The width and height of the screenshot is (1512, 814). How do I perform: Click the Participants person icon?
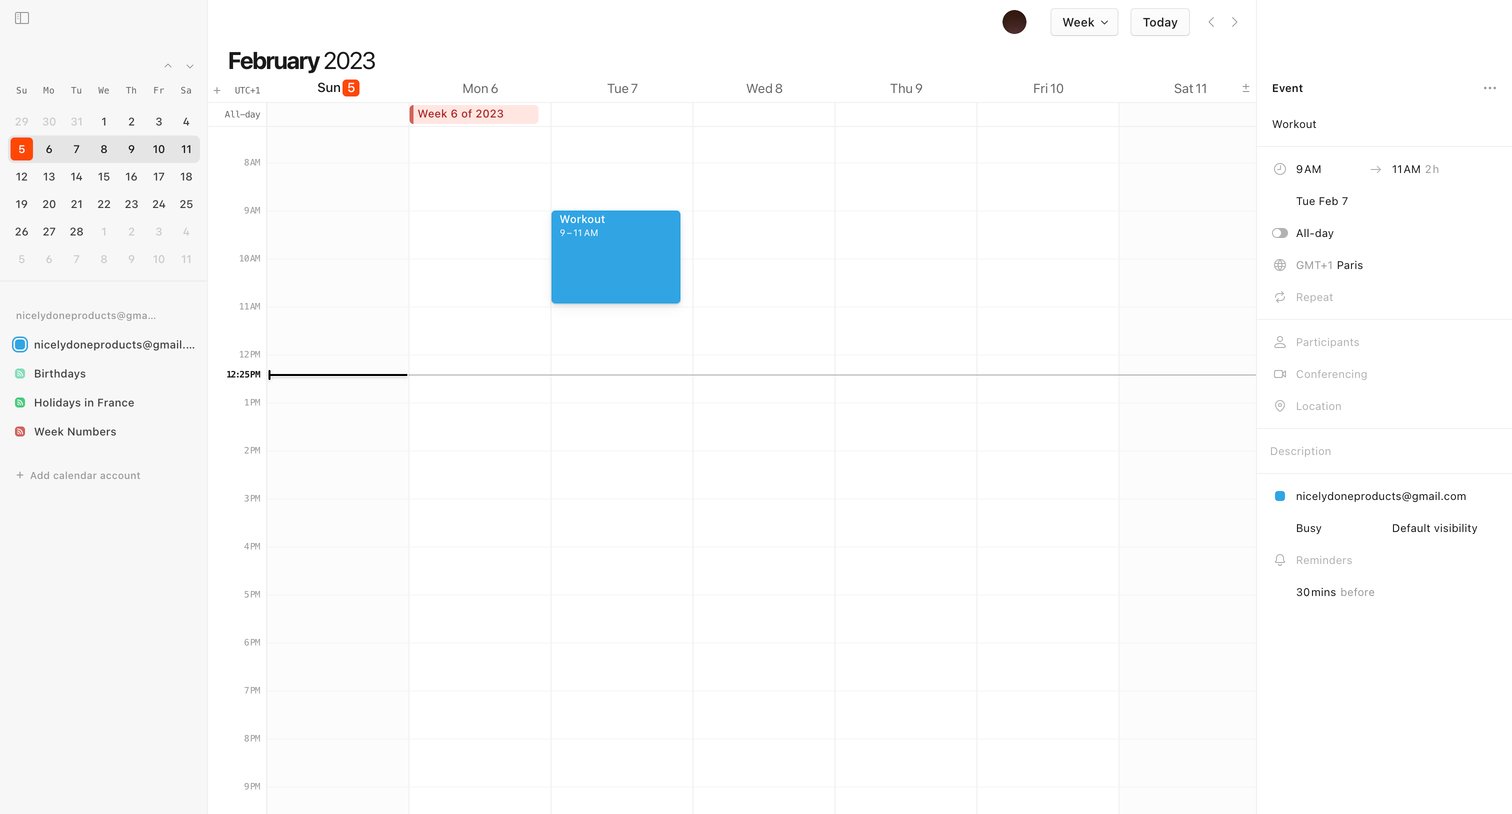1280,342
